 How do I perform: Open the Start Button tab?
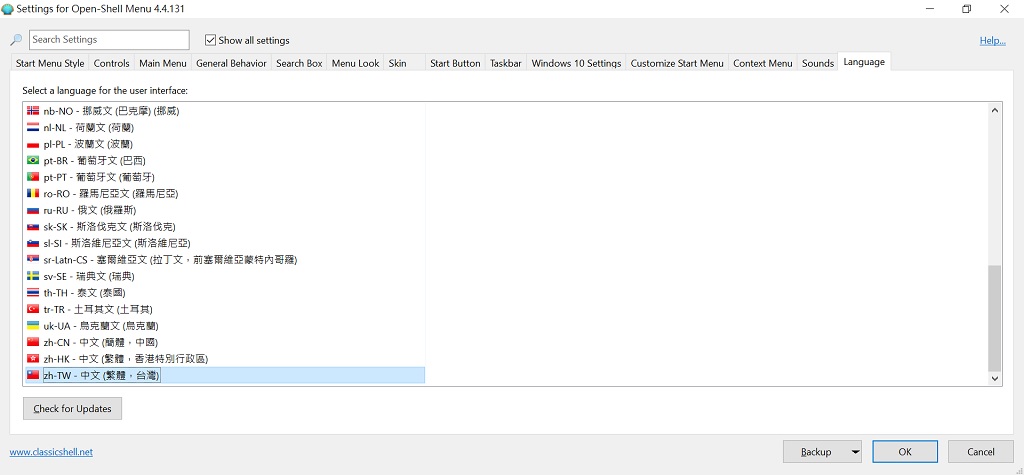click(x=455, y=63)
